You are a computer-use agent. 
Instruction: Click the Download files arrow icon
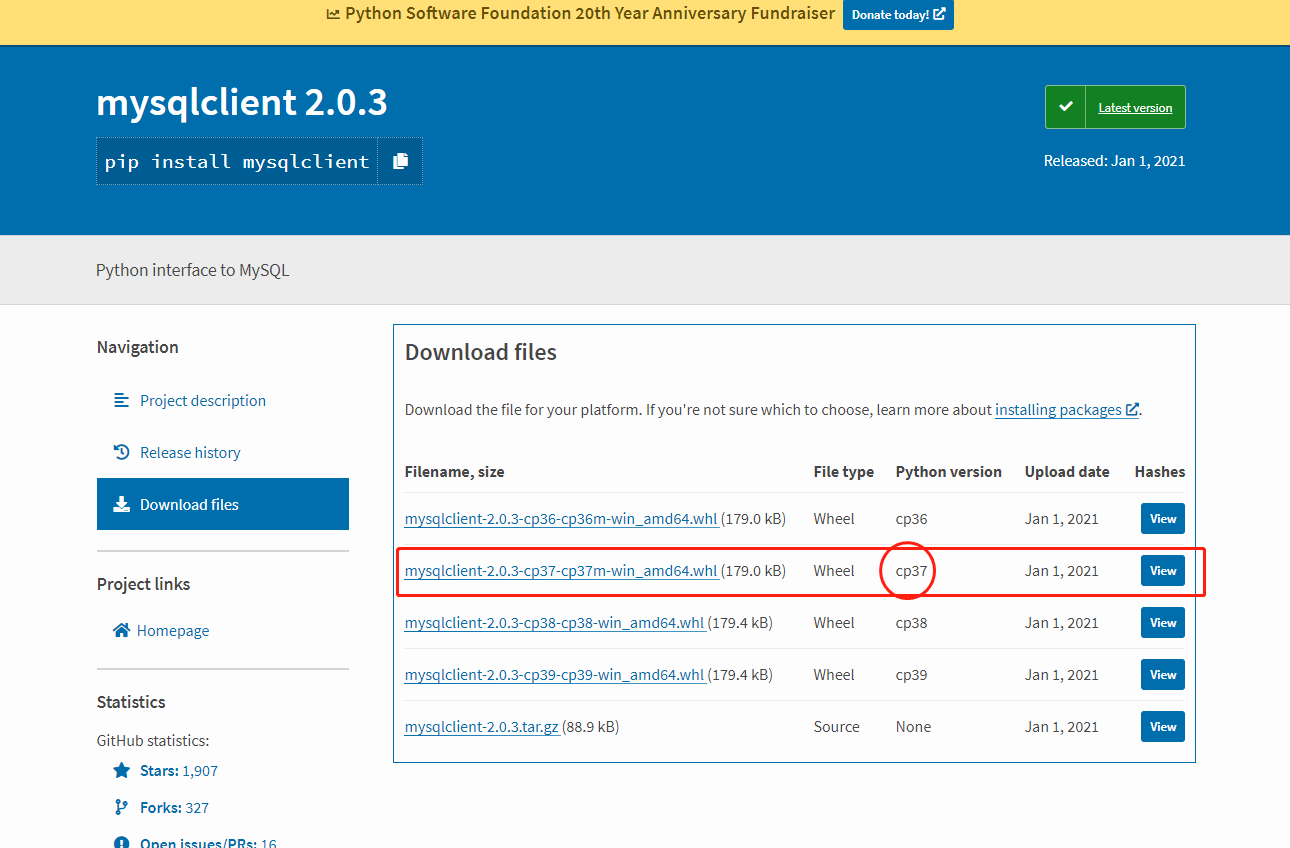(122, 504)
